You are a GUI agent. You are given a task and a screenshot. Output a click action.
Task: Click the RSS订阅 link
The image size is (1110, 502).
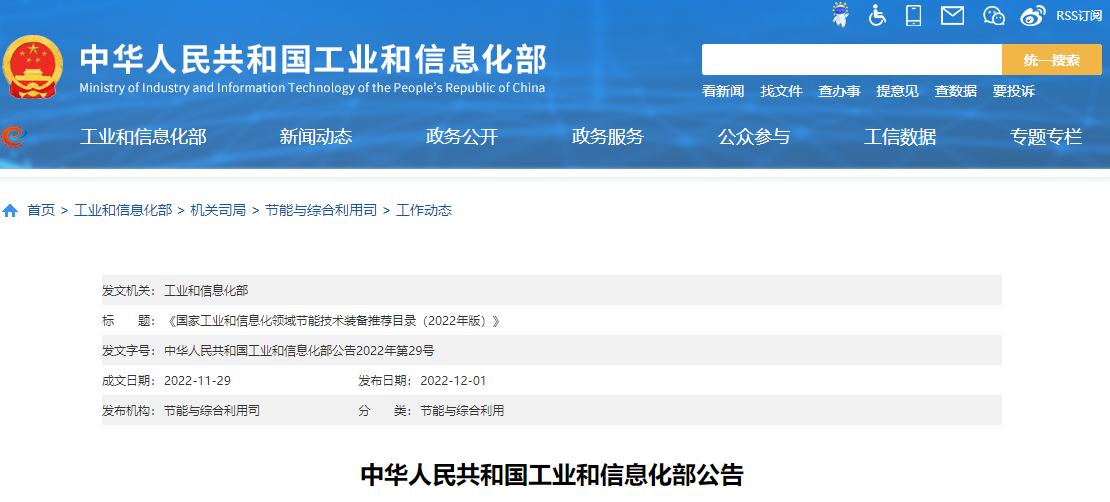(x=1079, y=15)
